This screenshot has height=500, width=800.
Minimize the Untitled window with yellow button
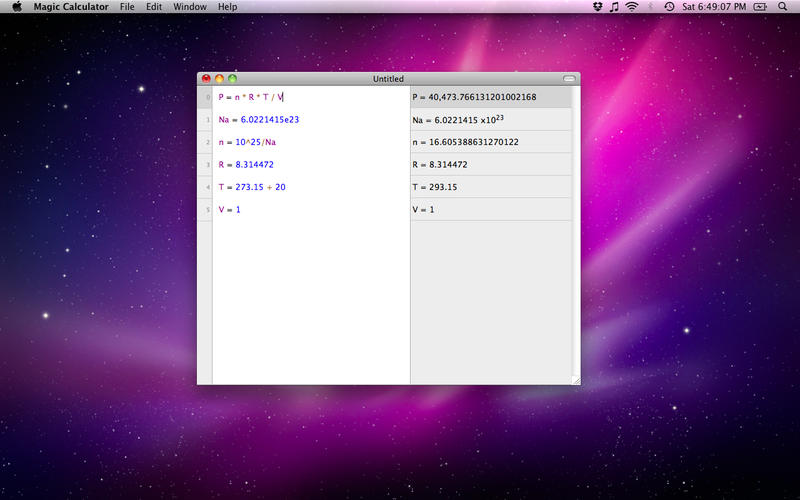219,79
